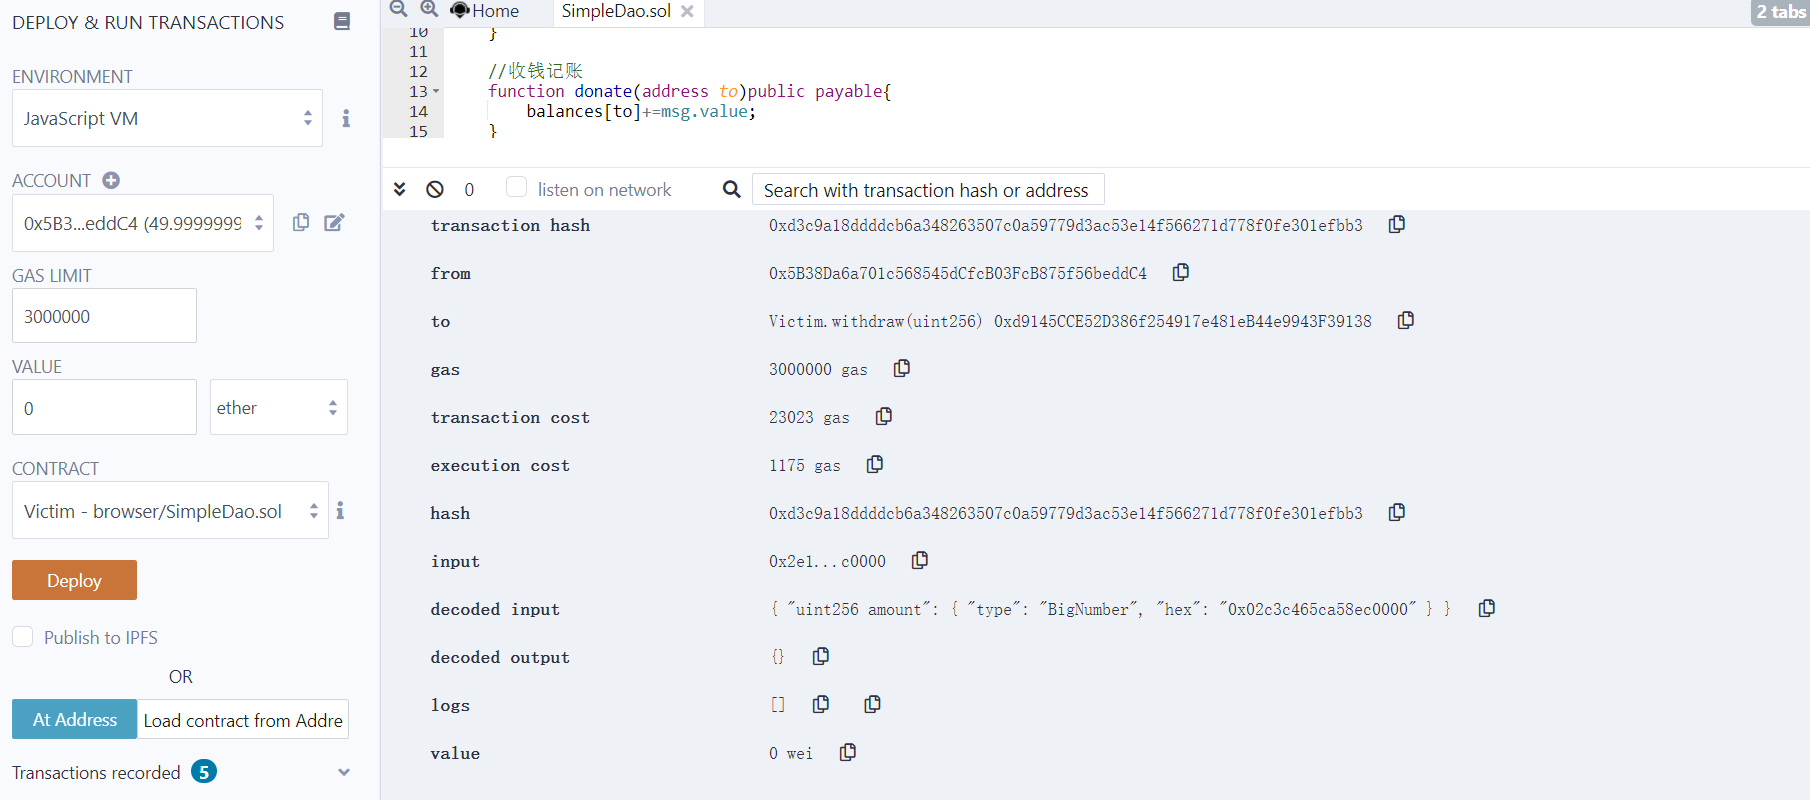Copy the from address value
The width and height of the screenshot is (1810, 800).
(1181, 273)
